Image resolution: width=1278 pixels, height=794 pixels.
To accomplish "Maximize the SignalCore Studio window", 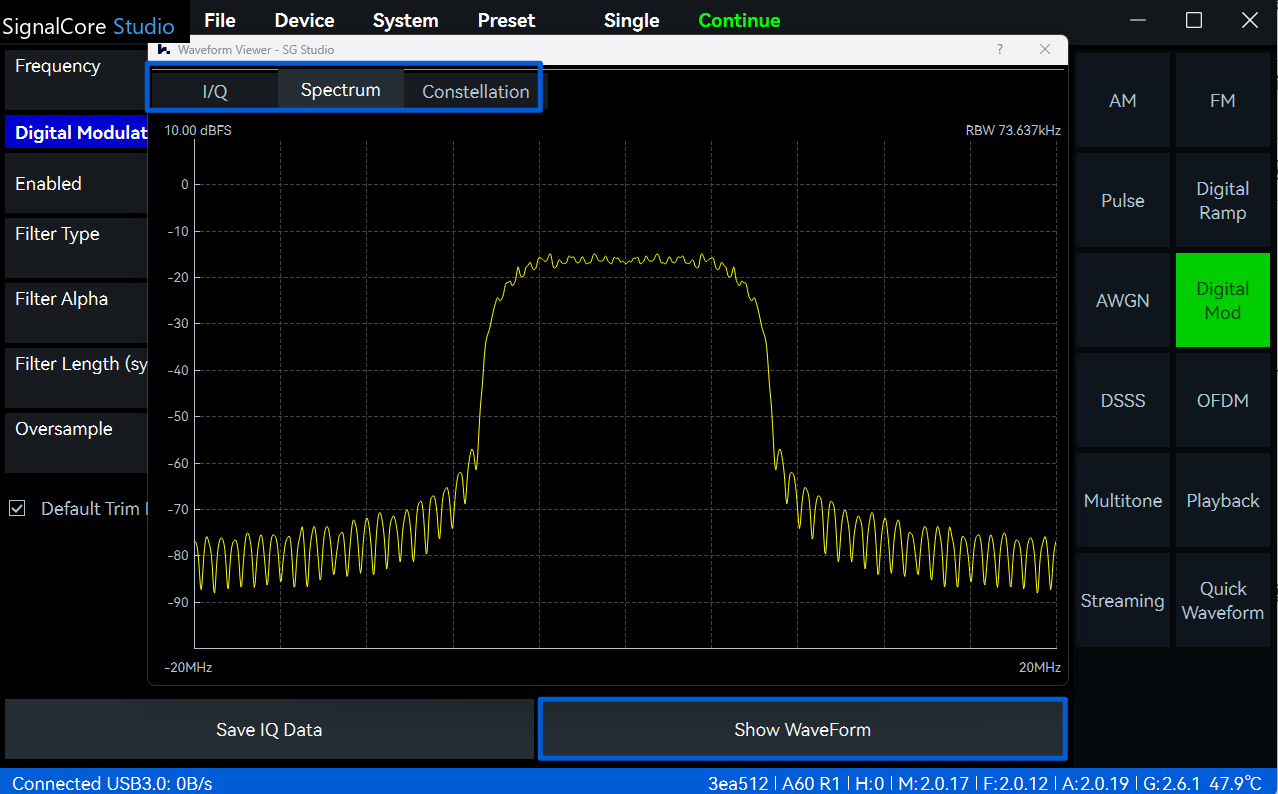I will click(x=1194, y=20).
